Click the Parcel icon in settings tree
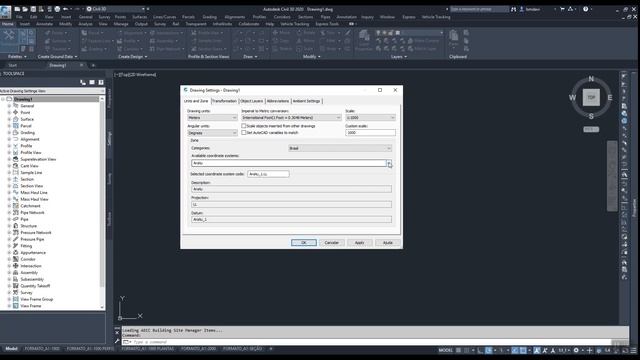The height and width of the screenshot is (360, 640). click(x=16, y=126)
